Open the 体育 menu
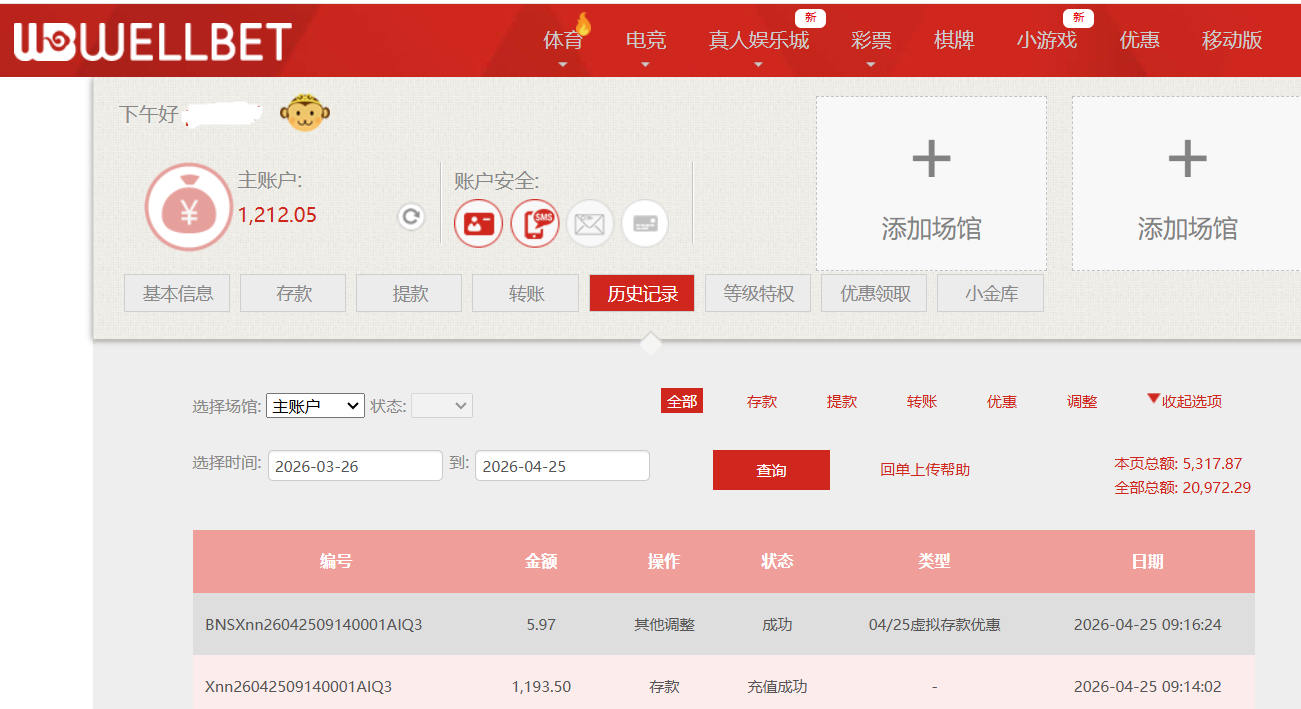 [563, 41]
